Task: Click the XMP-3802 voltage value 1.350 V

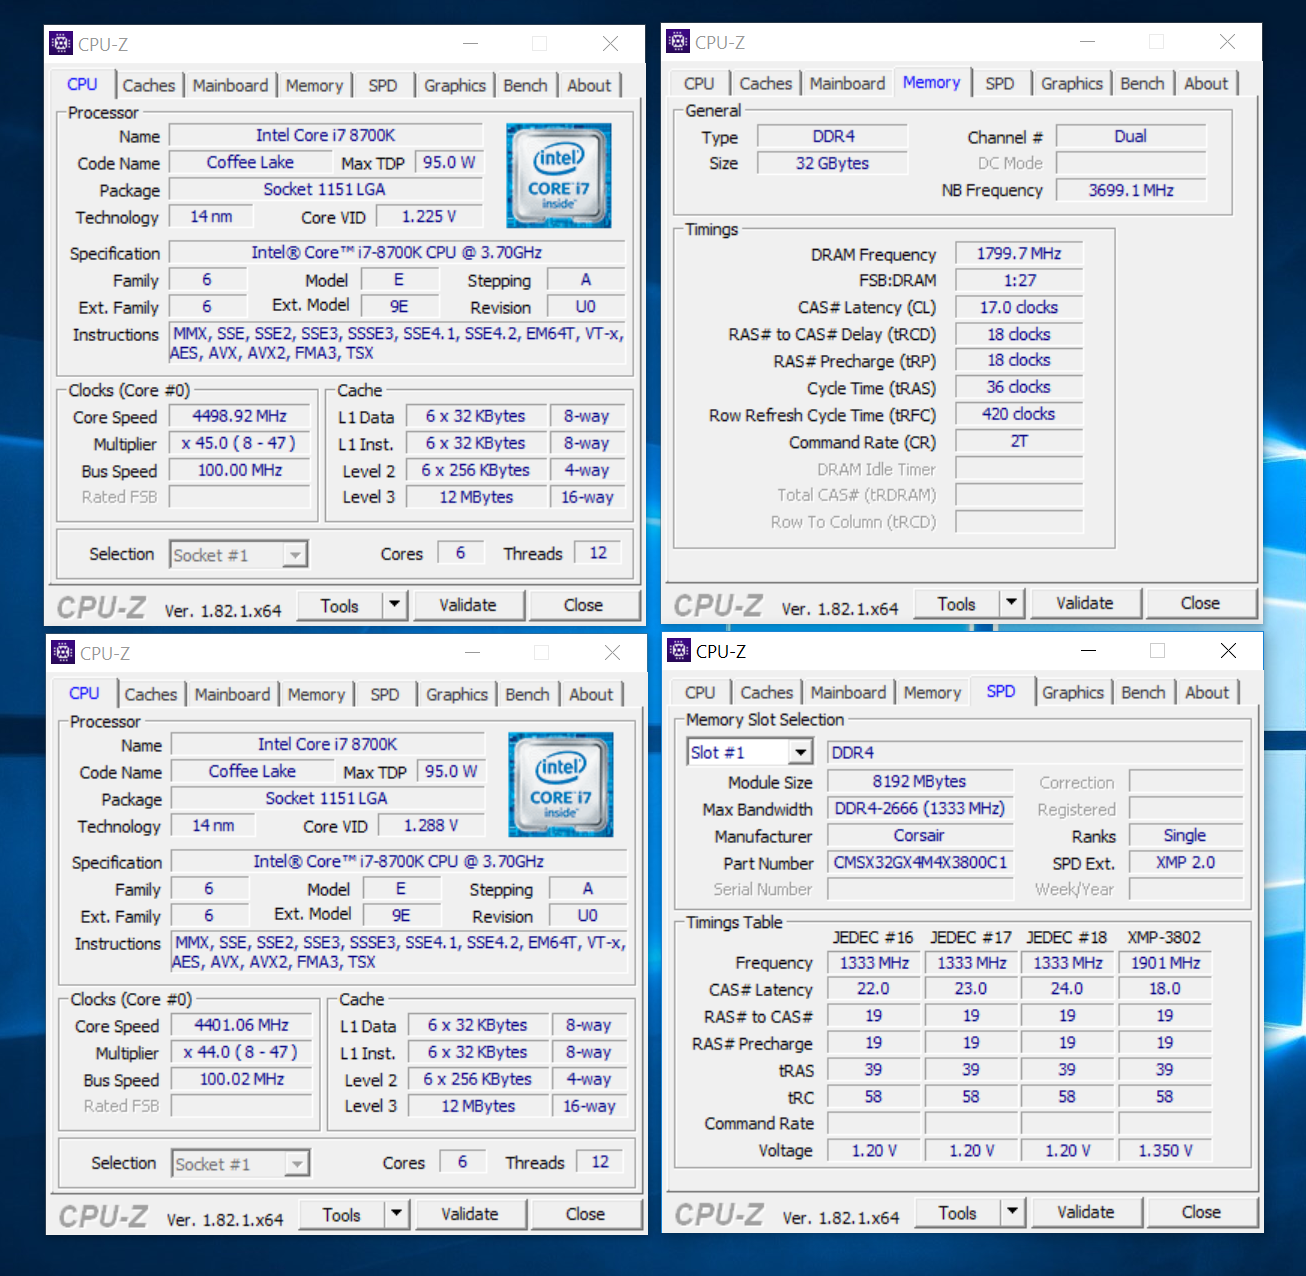Action: 1165,1150
